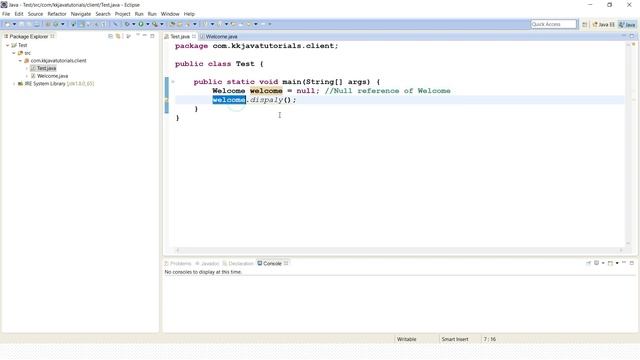Expand the Welcome.java tree node

tap(27, 76)
